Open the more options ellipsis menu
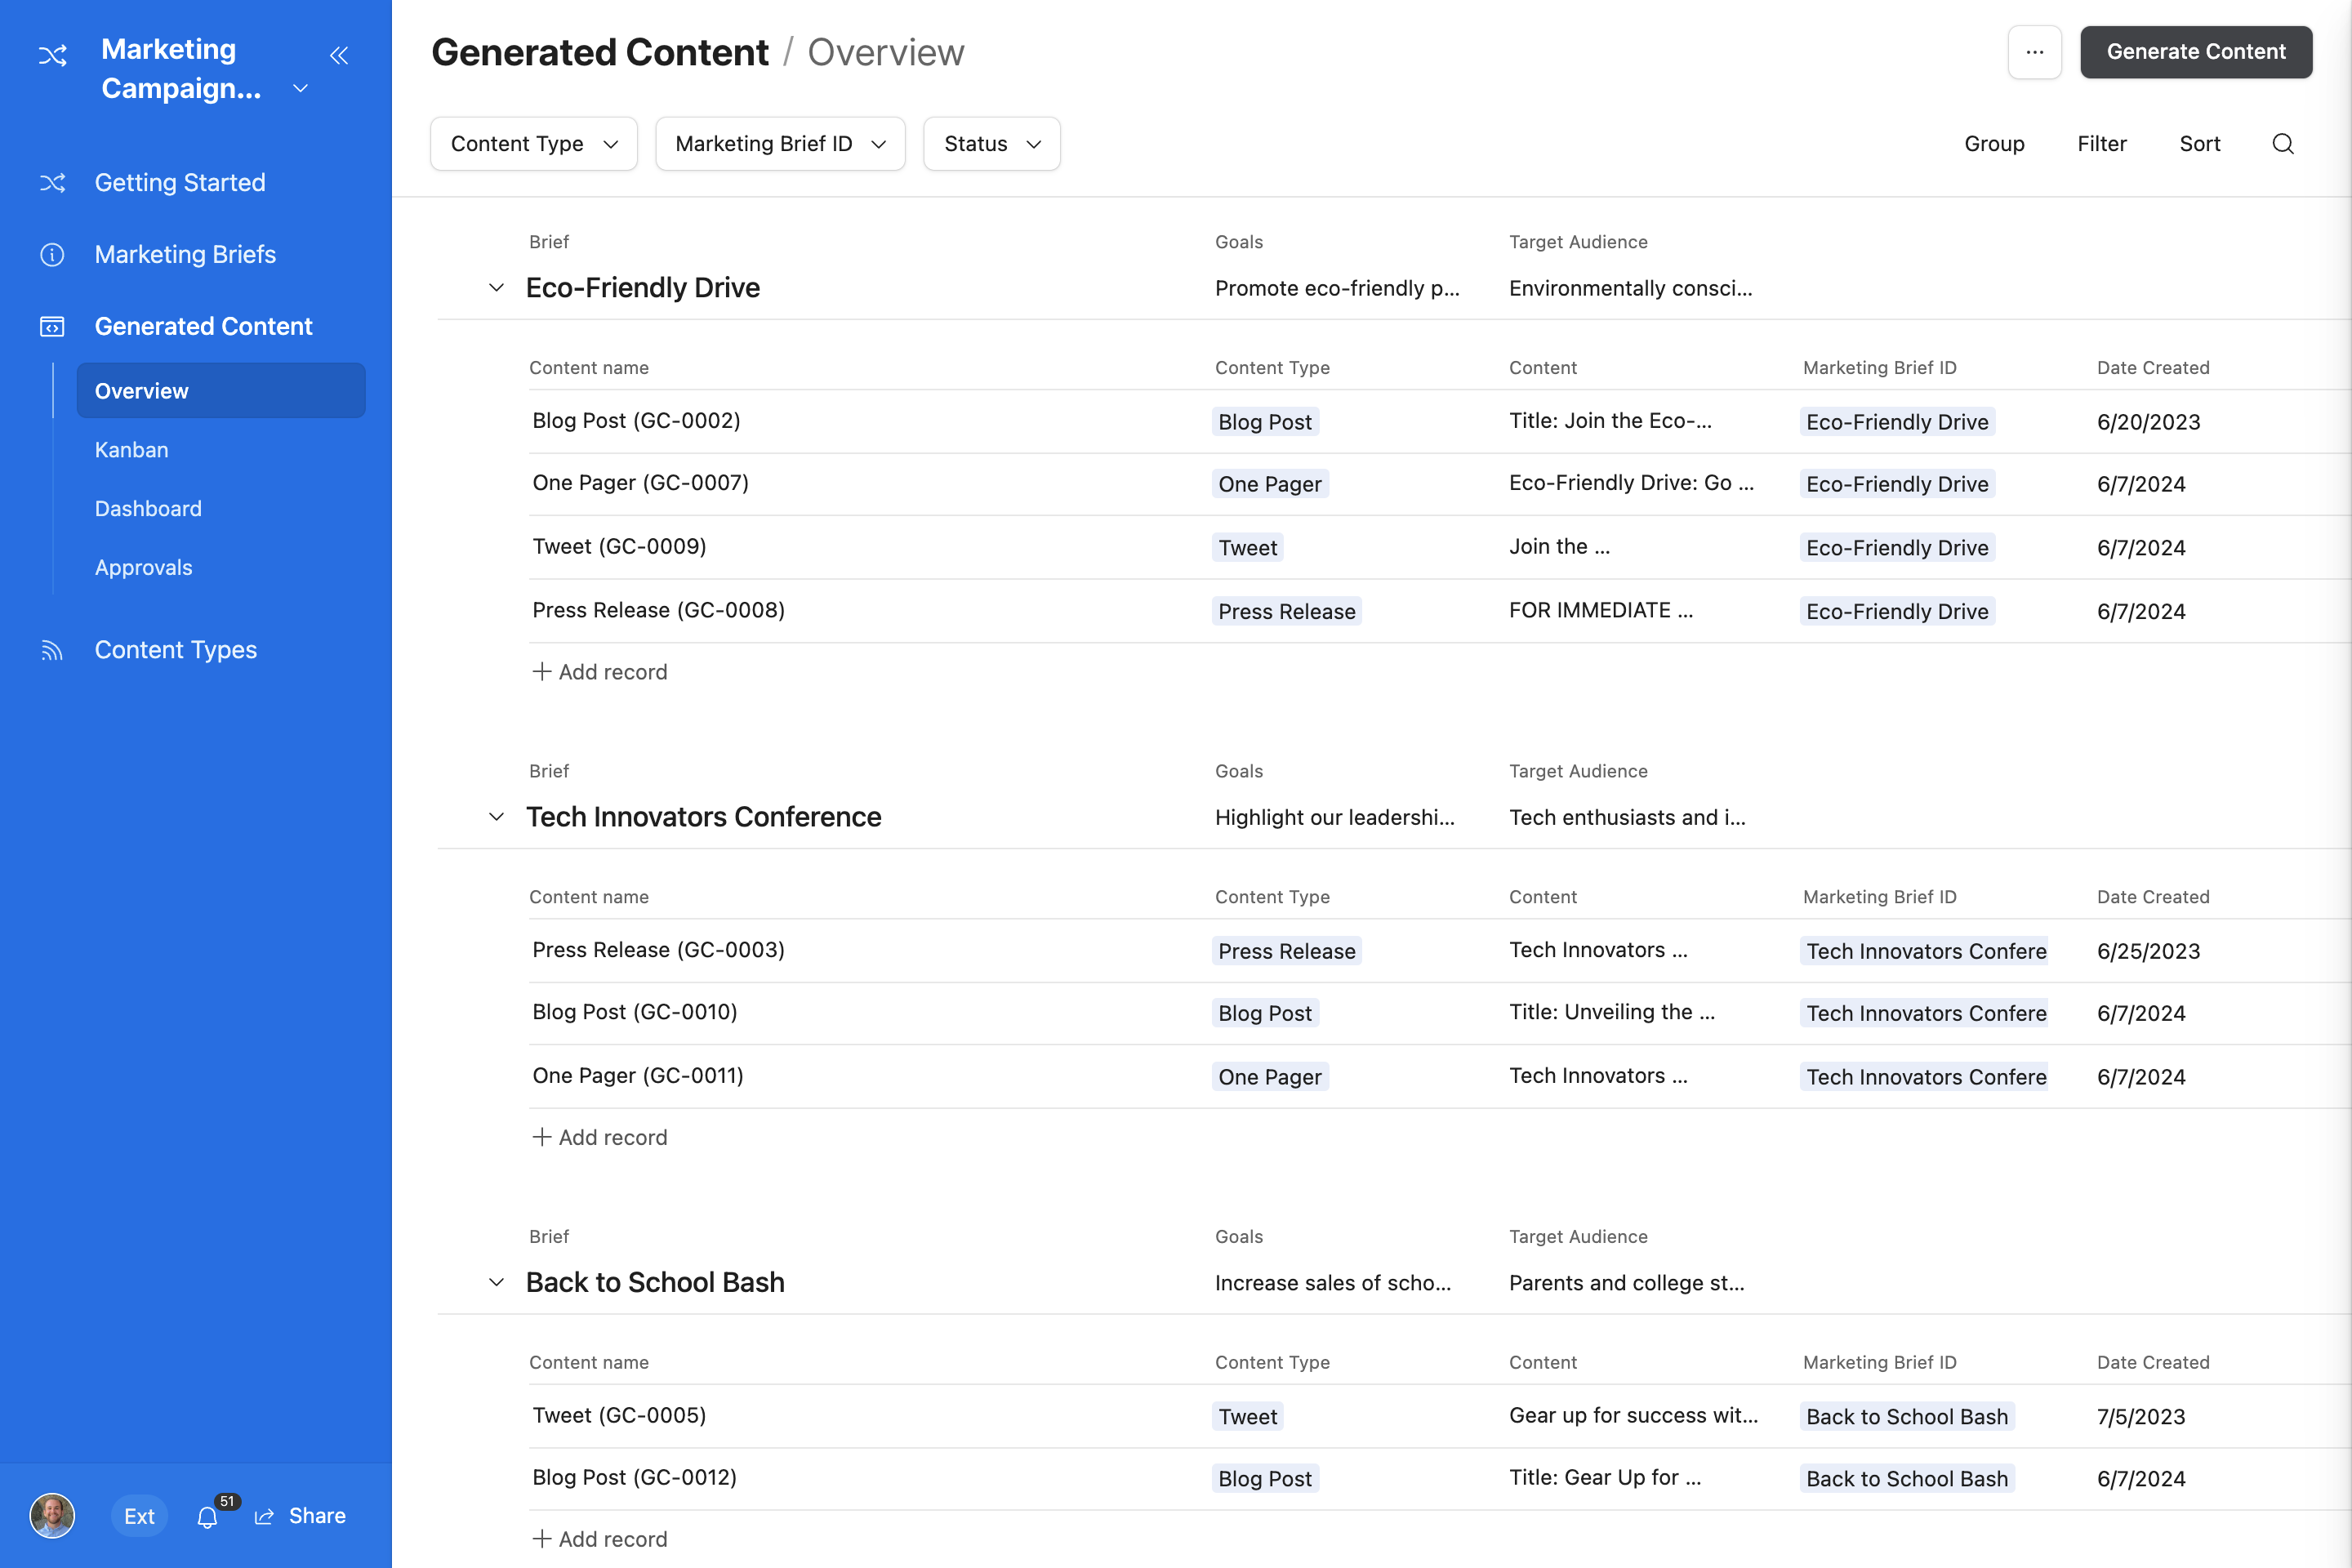 pos(2035,52)
